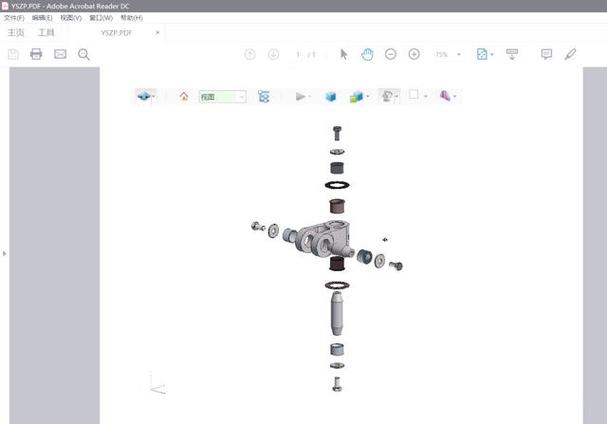This screenshot has height=424, width=607.
Task: Play the 3D animation
Action: coord(300,96)
